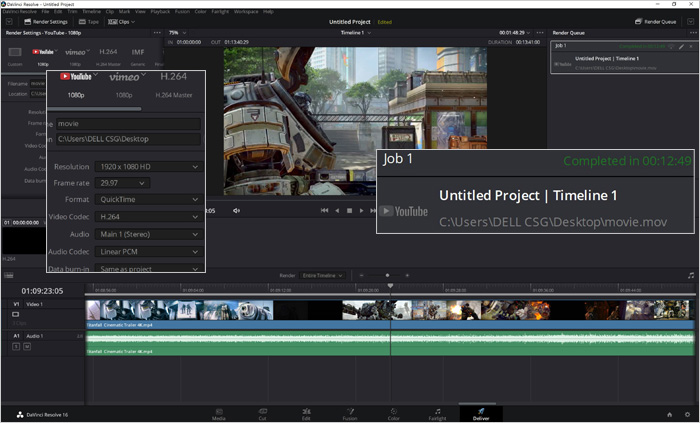This screenshot has height=423, width=700.
Task: Choose the H.264 Master preset
Action: [108, 56]
